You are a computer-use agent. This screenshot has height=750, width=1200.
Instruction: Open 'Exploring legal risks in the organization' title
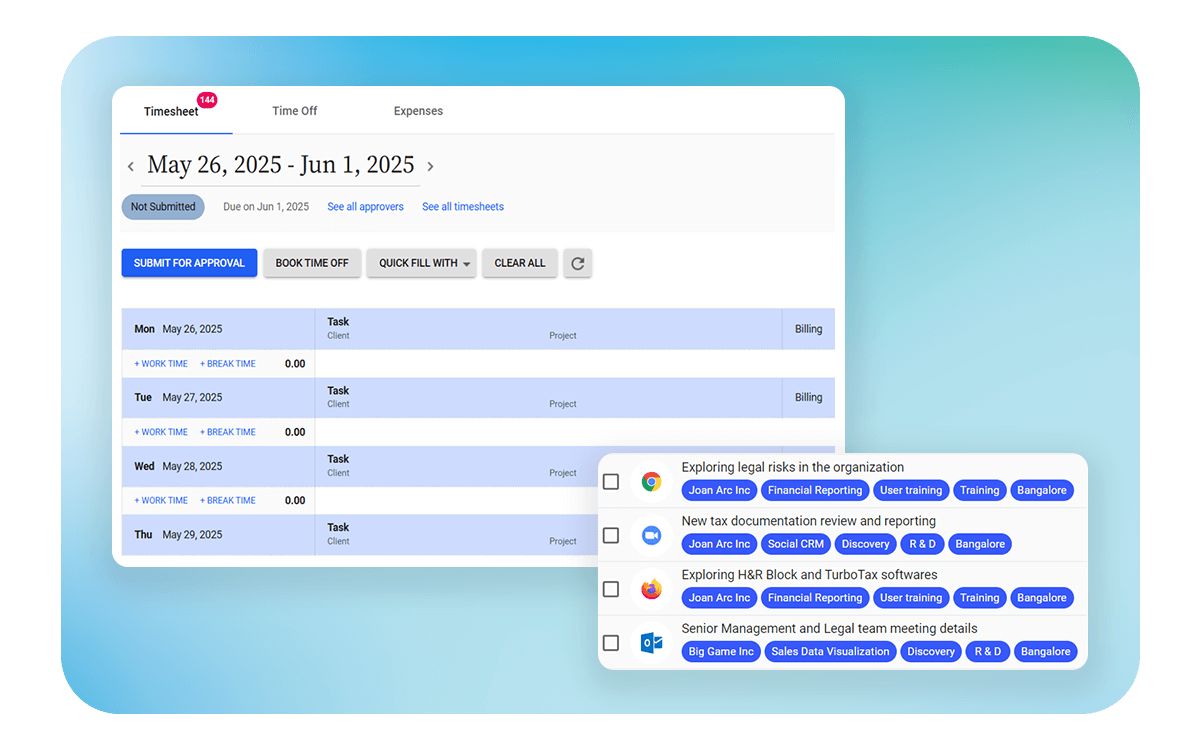(x=792, y=467)
